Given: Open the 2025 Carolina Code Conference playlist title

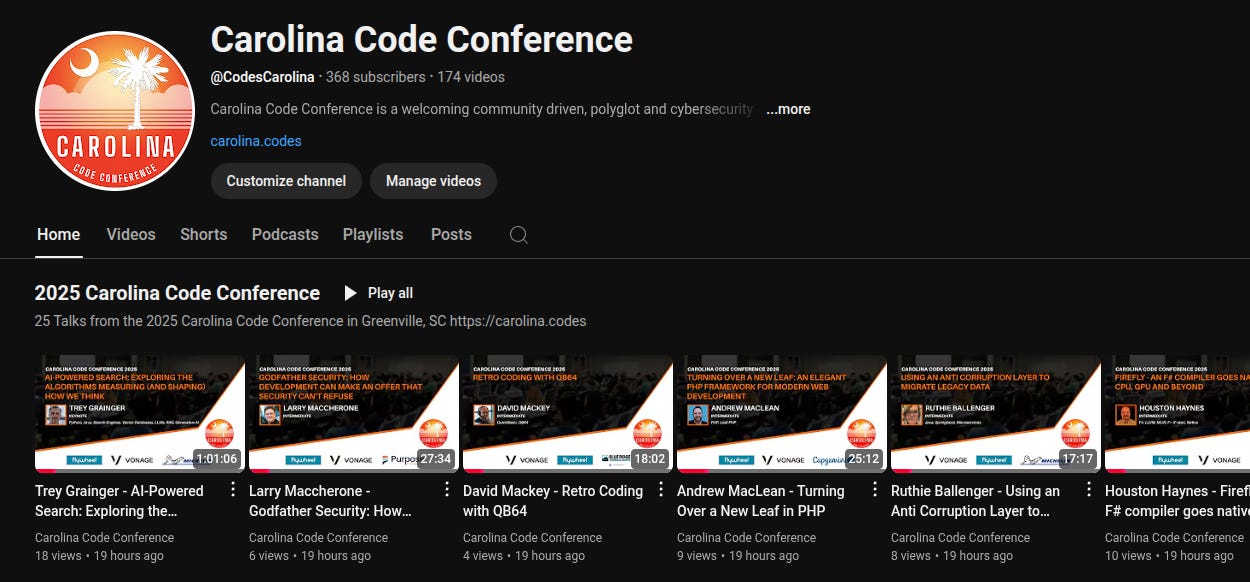Looking at the screenshot, I should point(177,293).
